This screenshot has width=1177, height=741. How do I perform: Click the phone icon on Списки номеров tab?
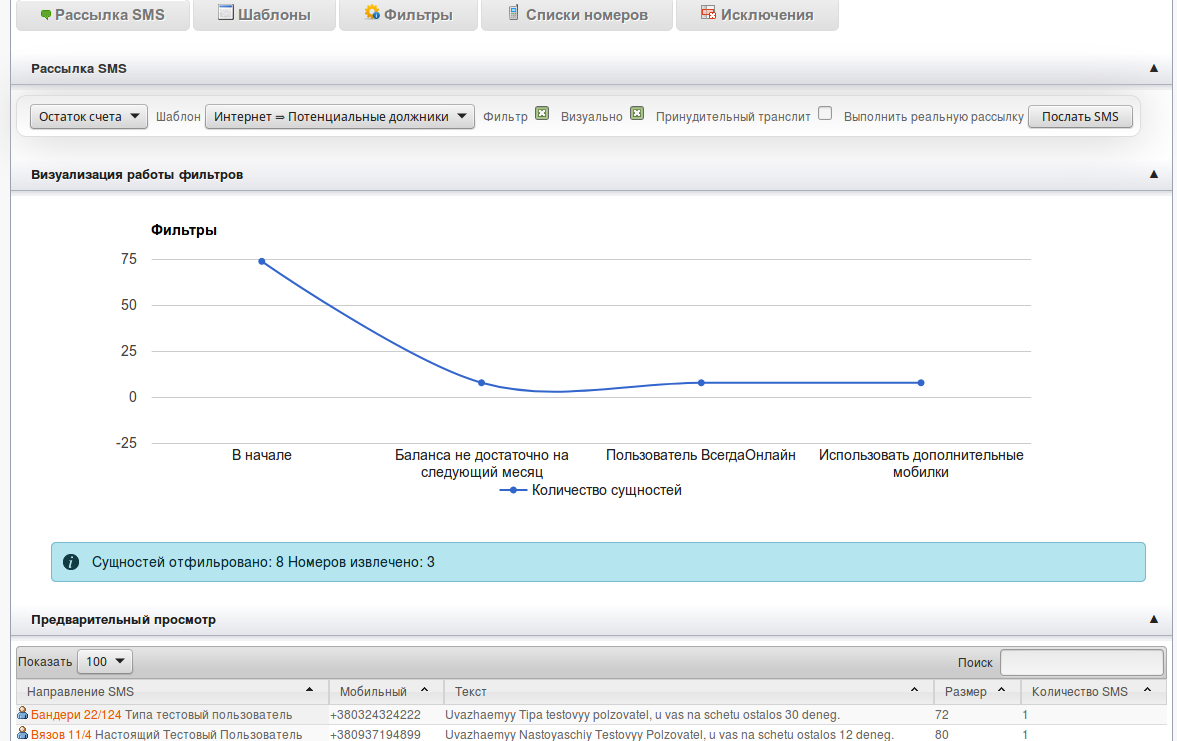click(513, 14)
